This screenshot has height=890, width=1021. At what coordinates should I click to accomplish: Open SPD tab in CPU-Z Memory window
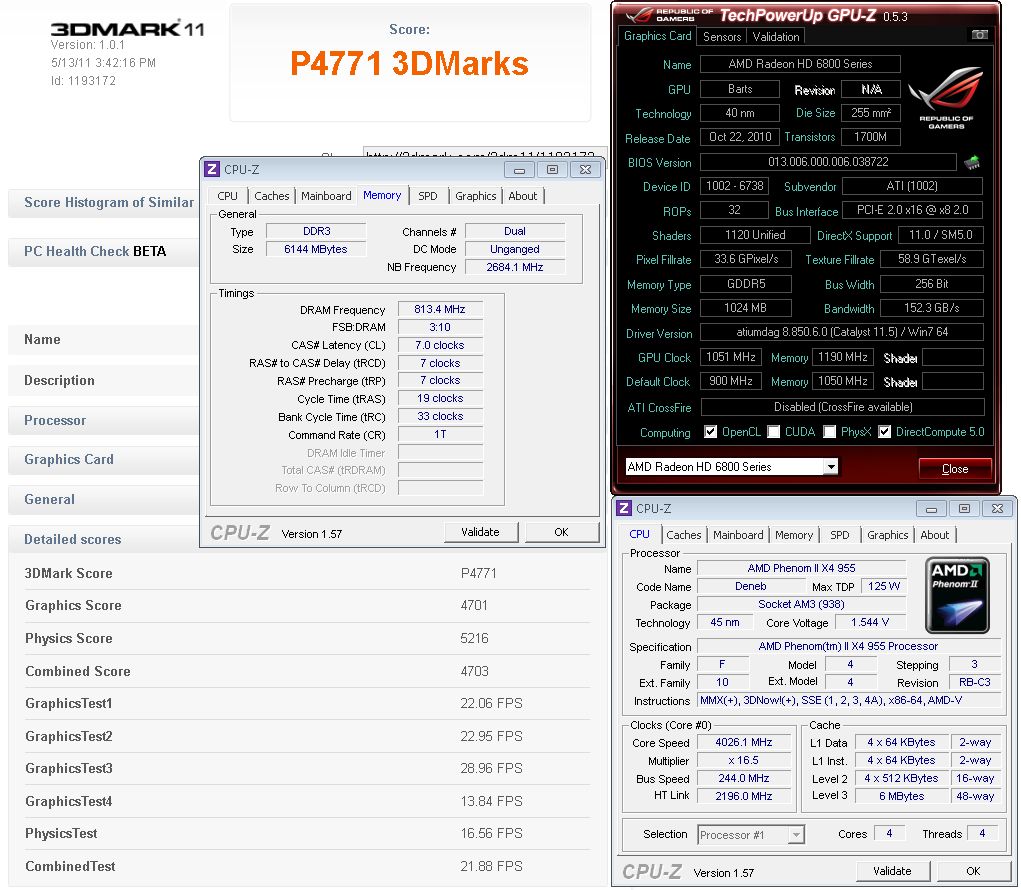[428, 196]
